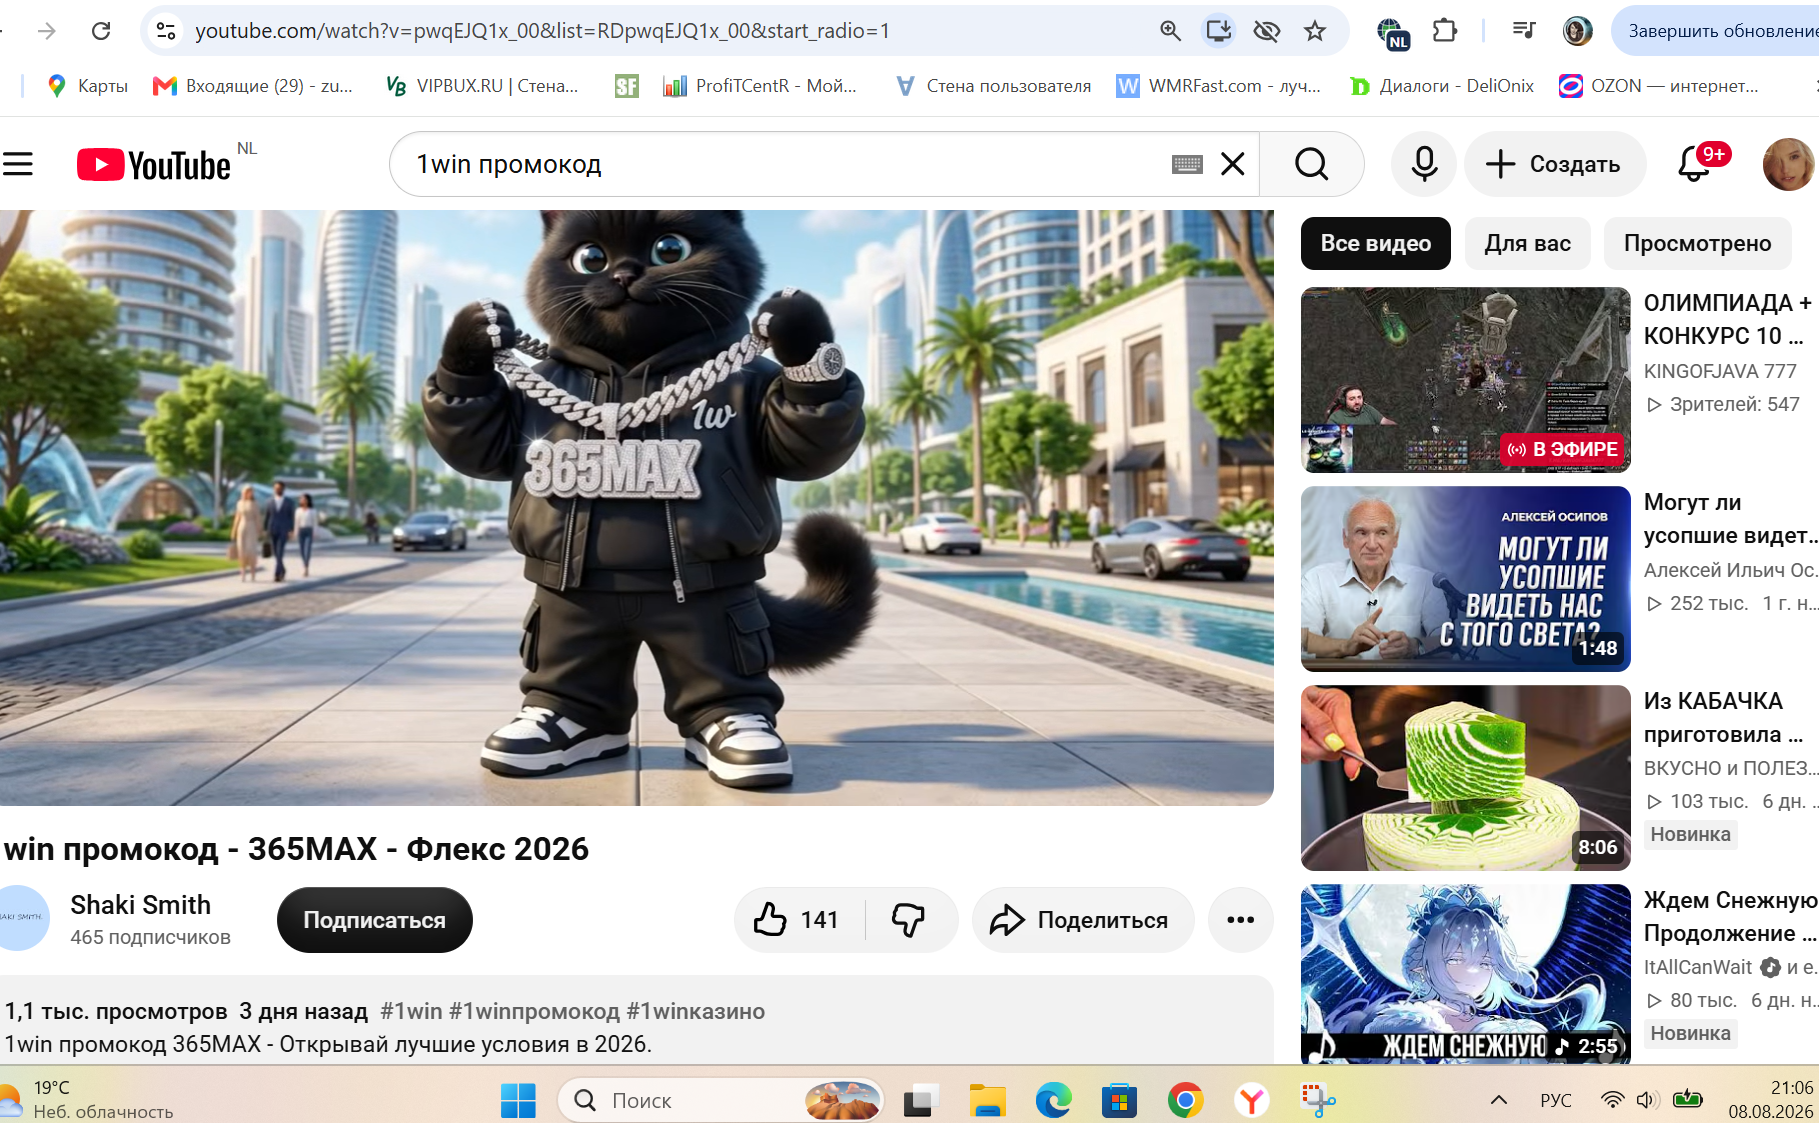The image size is (1819, 1123).
Task: Open the 'Стена пользователя' bookmark
Action: click(x=993, y=86)
